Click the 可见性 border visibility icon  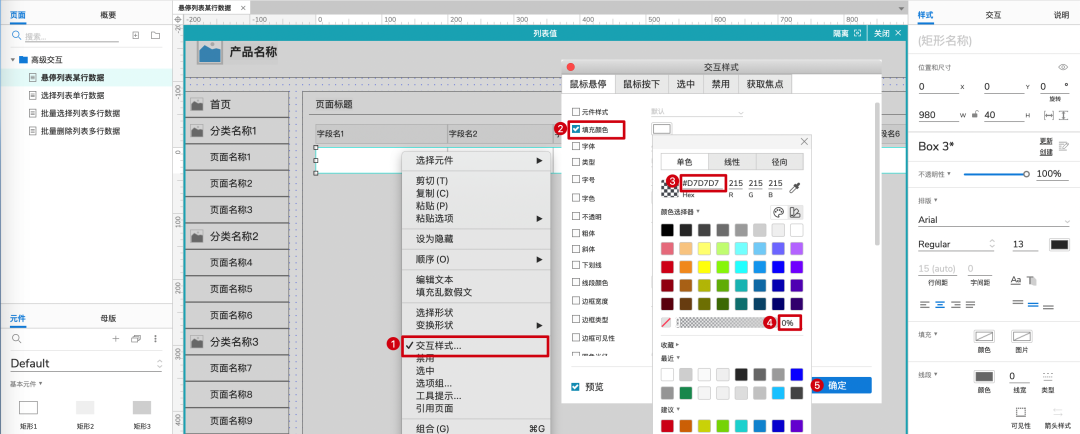[1021, 412]
